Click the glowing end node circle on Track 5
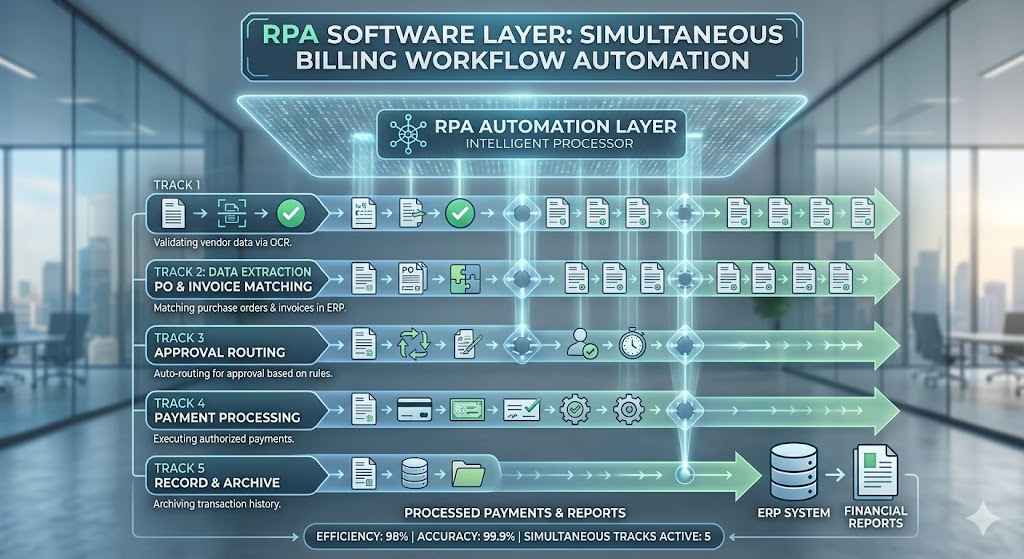1024x559 pixels. (x=684, y=474)
